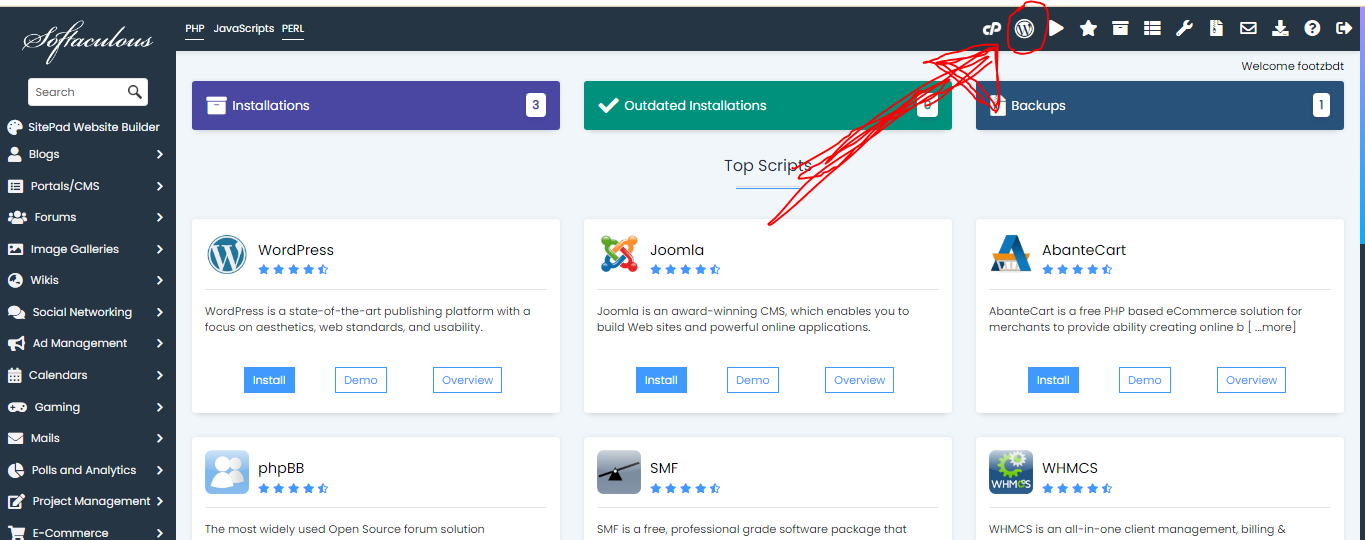Expand the Calendars category chevron
The height and width of the screenshot is (540, 1365).
[160, 375]
